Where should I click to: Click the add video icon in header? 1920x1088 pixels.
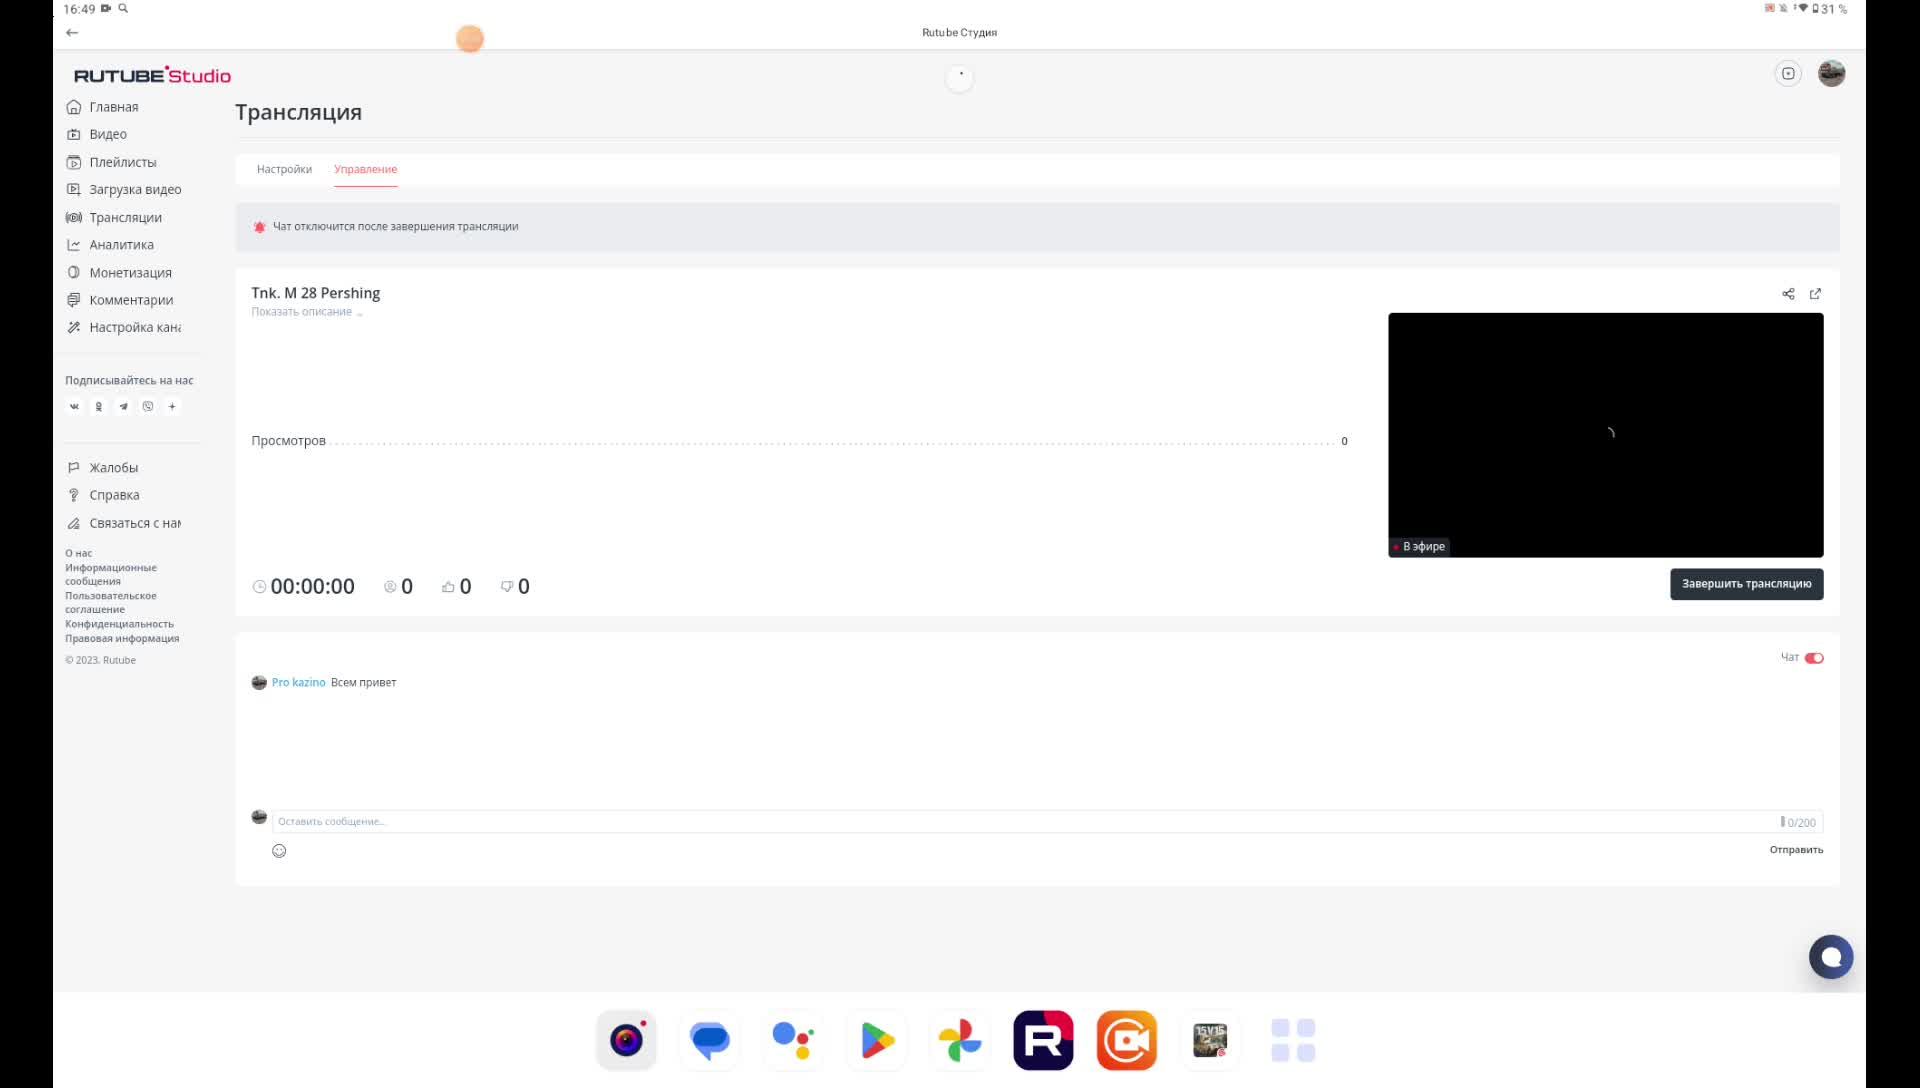[1788, 74]
